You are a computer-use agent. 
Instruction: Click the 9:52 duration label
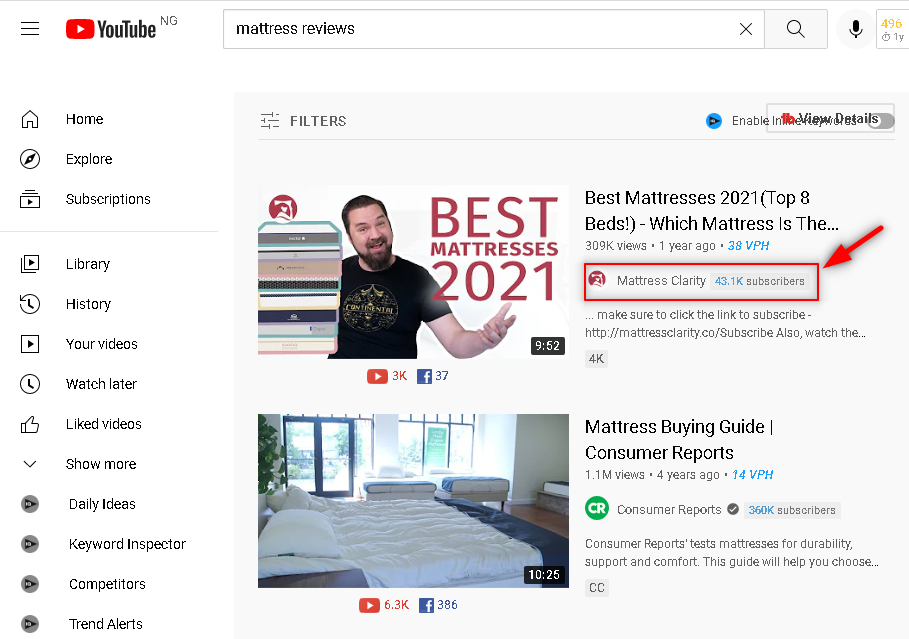547,346
